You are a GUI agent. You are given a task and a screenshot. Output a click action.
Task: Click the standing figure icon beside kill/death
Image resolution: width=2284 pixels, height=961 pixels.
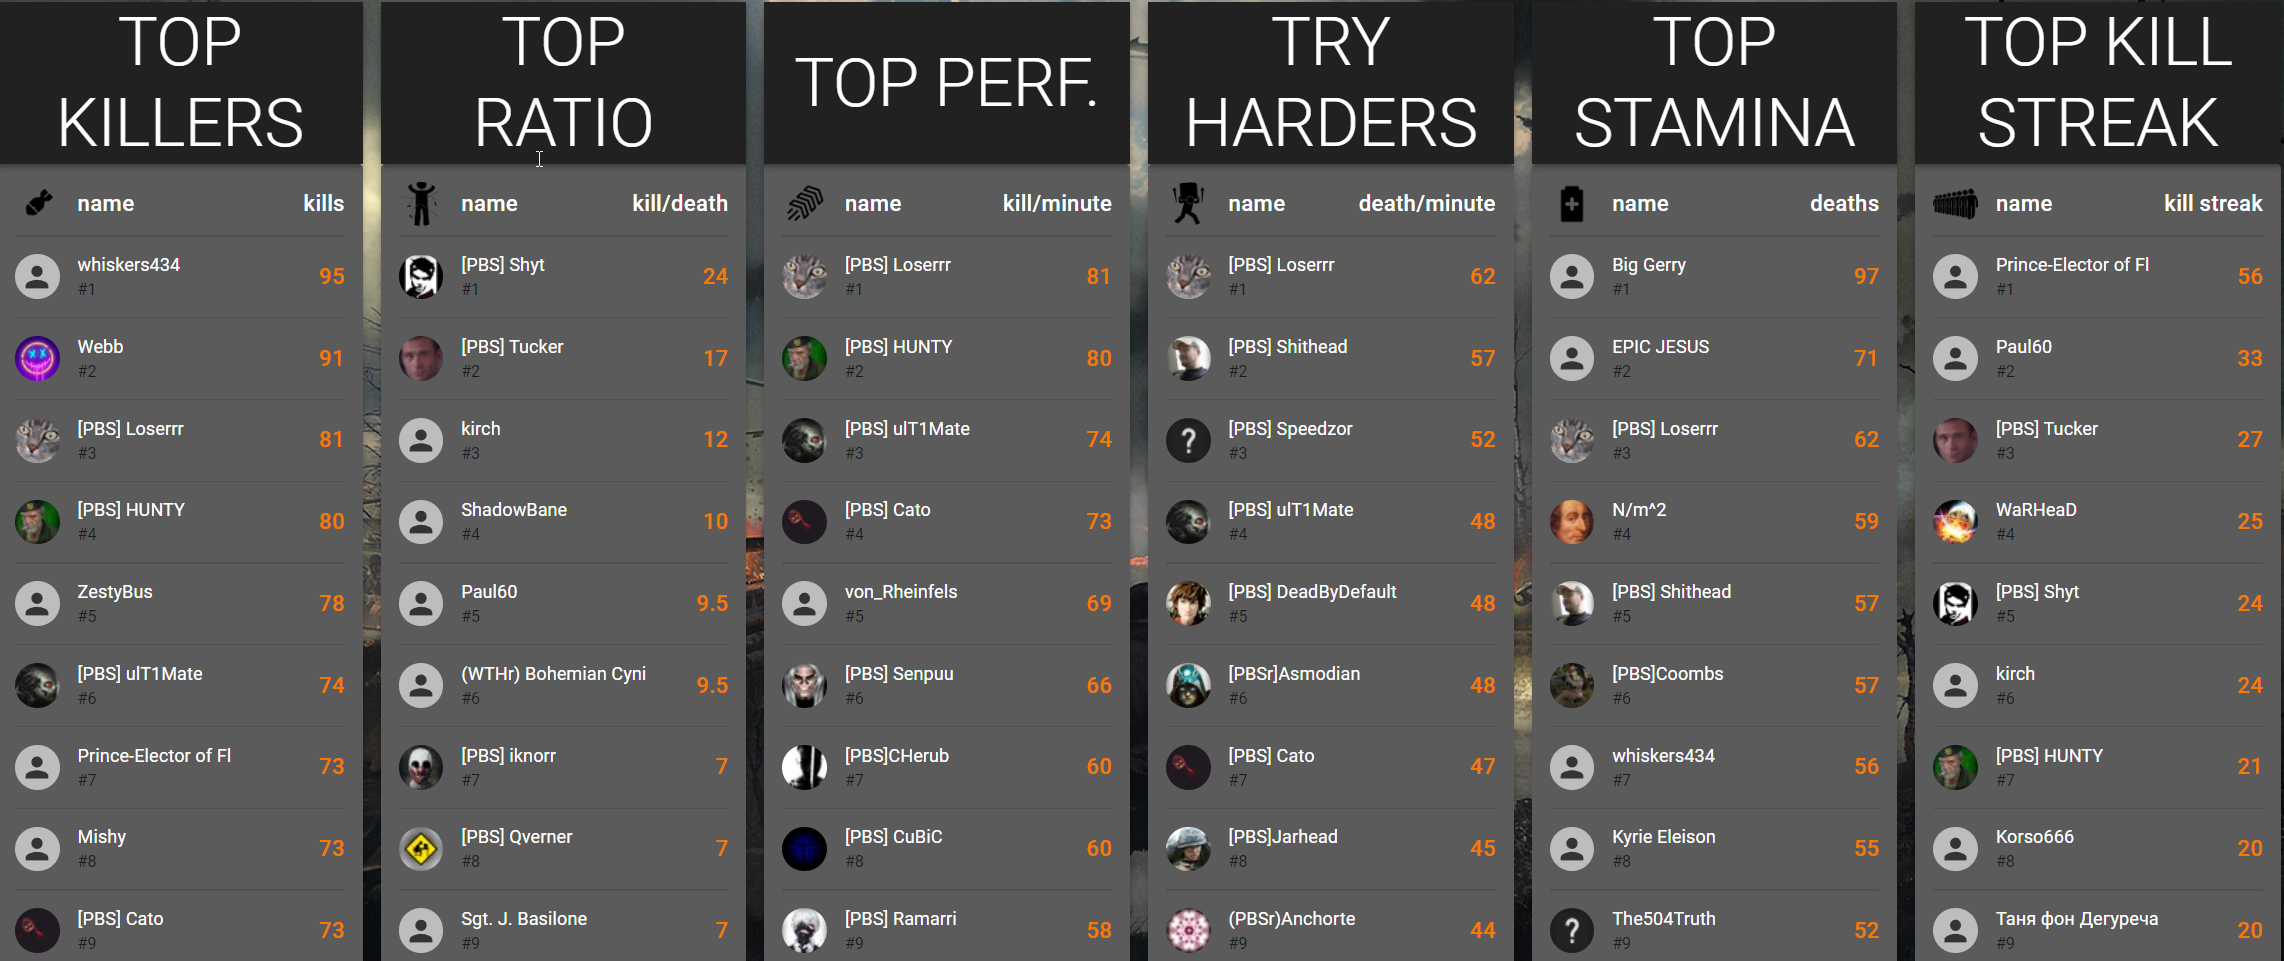(x=421, y=203)
